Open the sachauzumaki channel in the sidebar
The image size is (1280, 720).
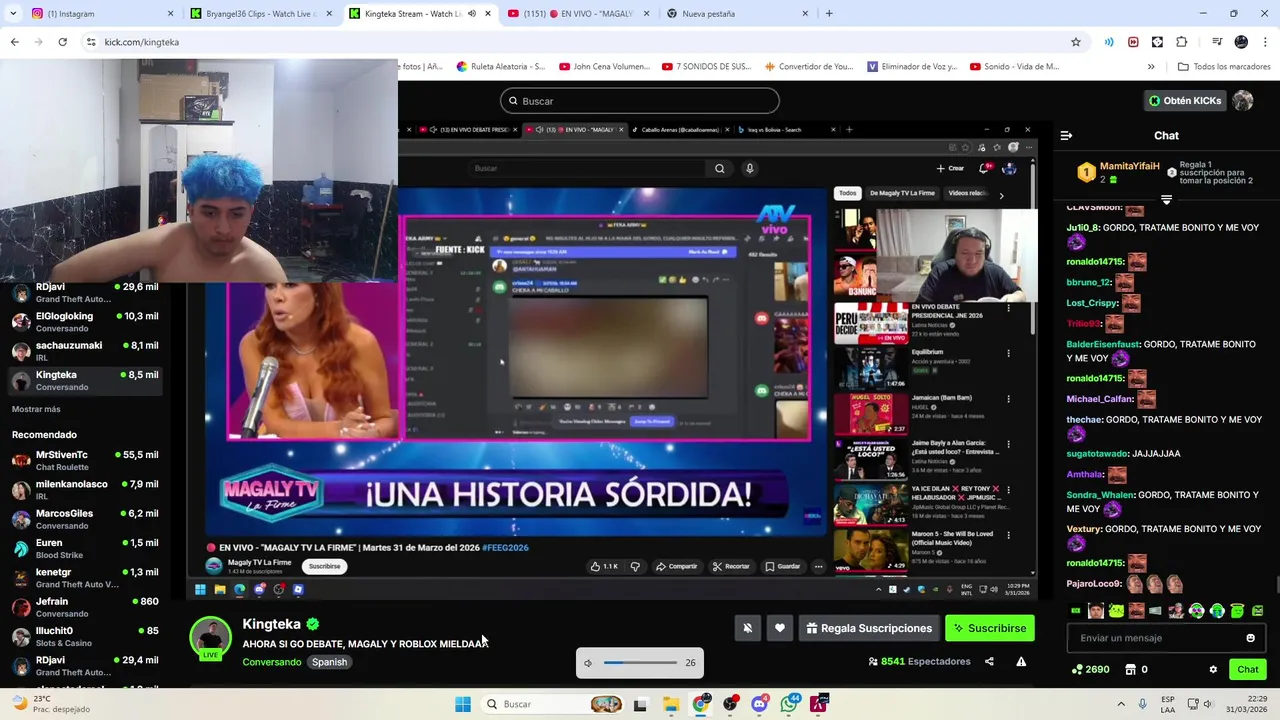click(x=85, y=351)
